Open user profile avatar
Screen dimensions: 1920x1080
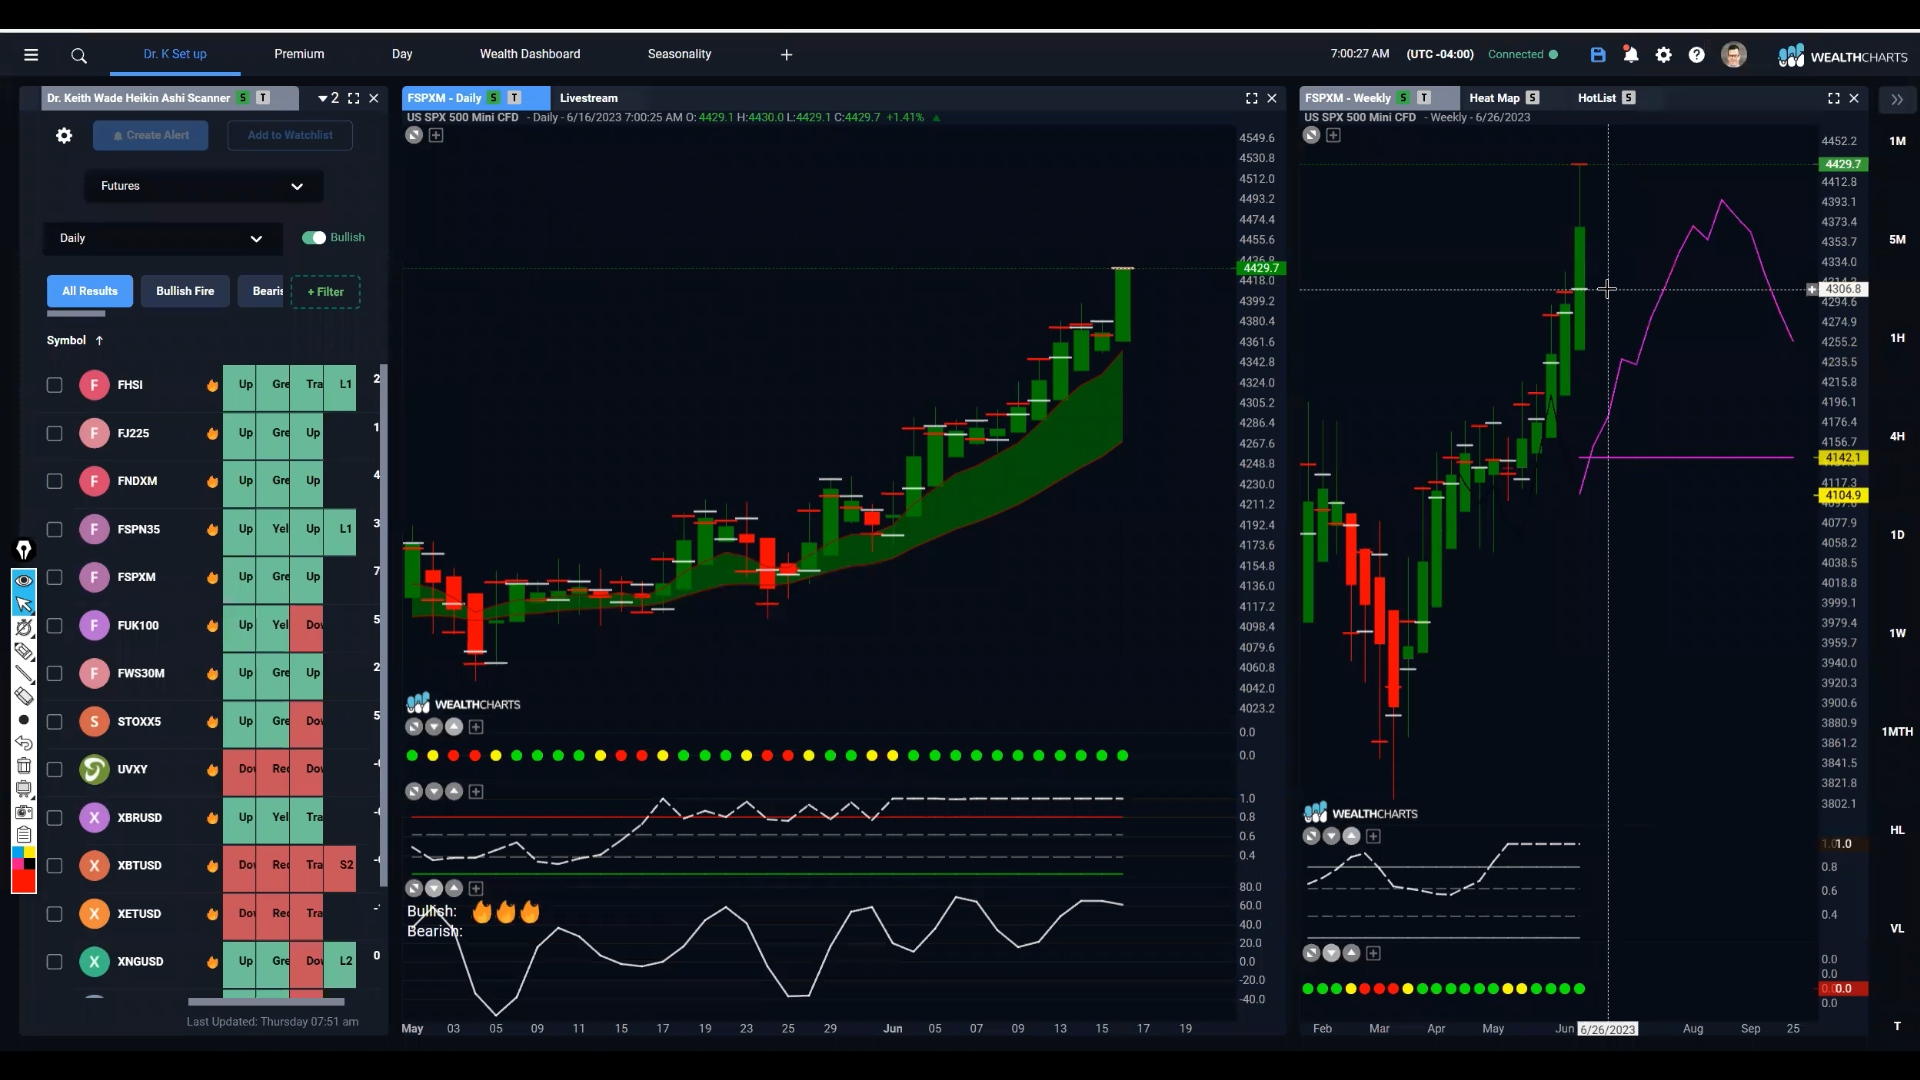(1734, 55)
